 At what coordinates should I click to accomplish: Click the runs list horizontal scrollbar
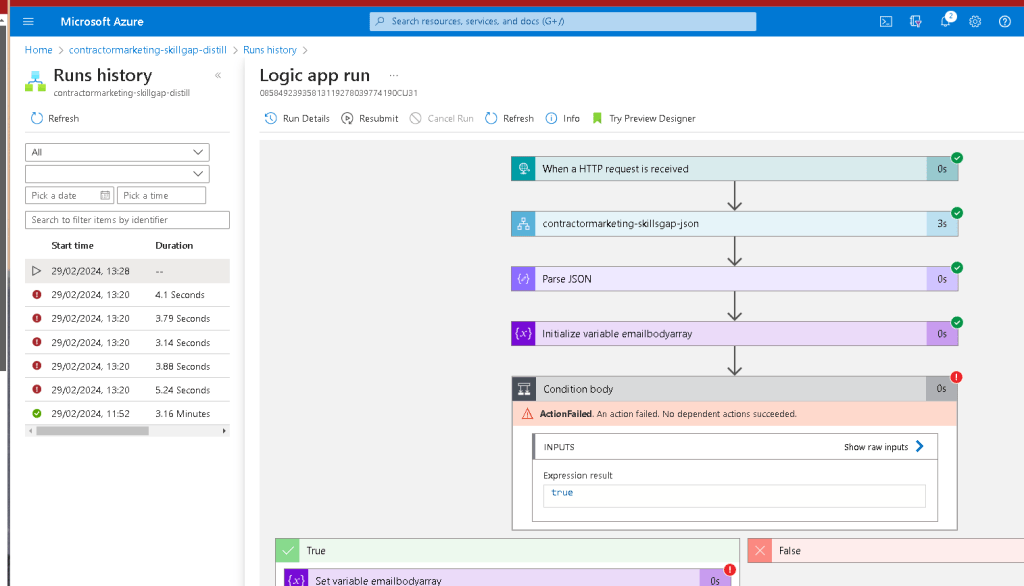93,431
